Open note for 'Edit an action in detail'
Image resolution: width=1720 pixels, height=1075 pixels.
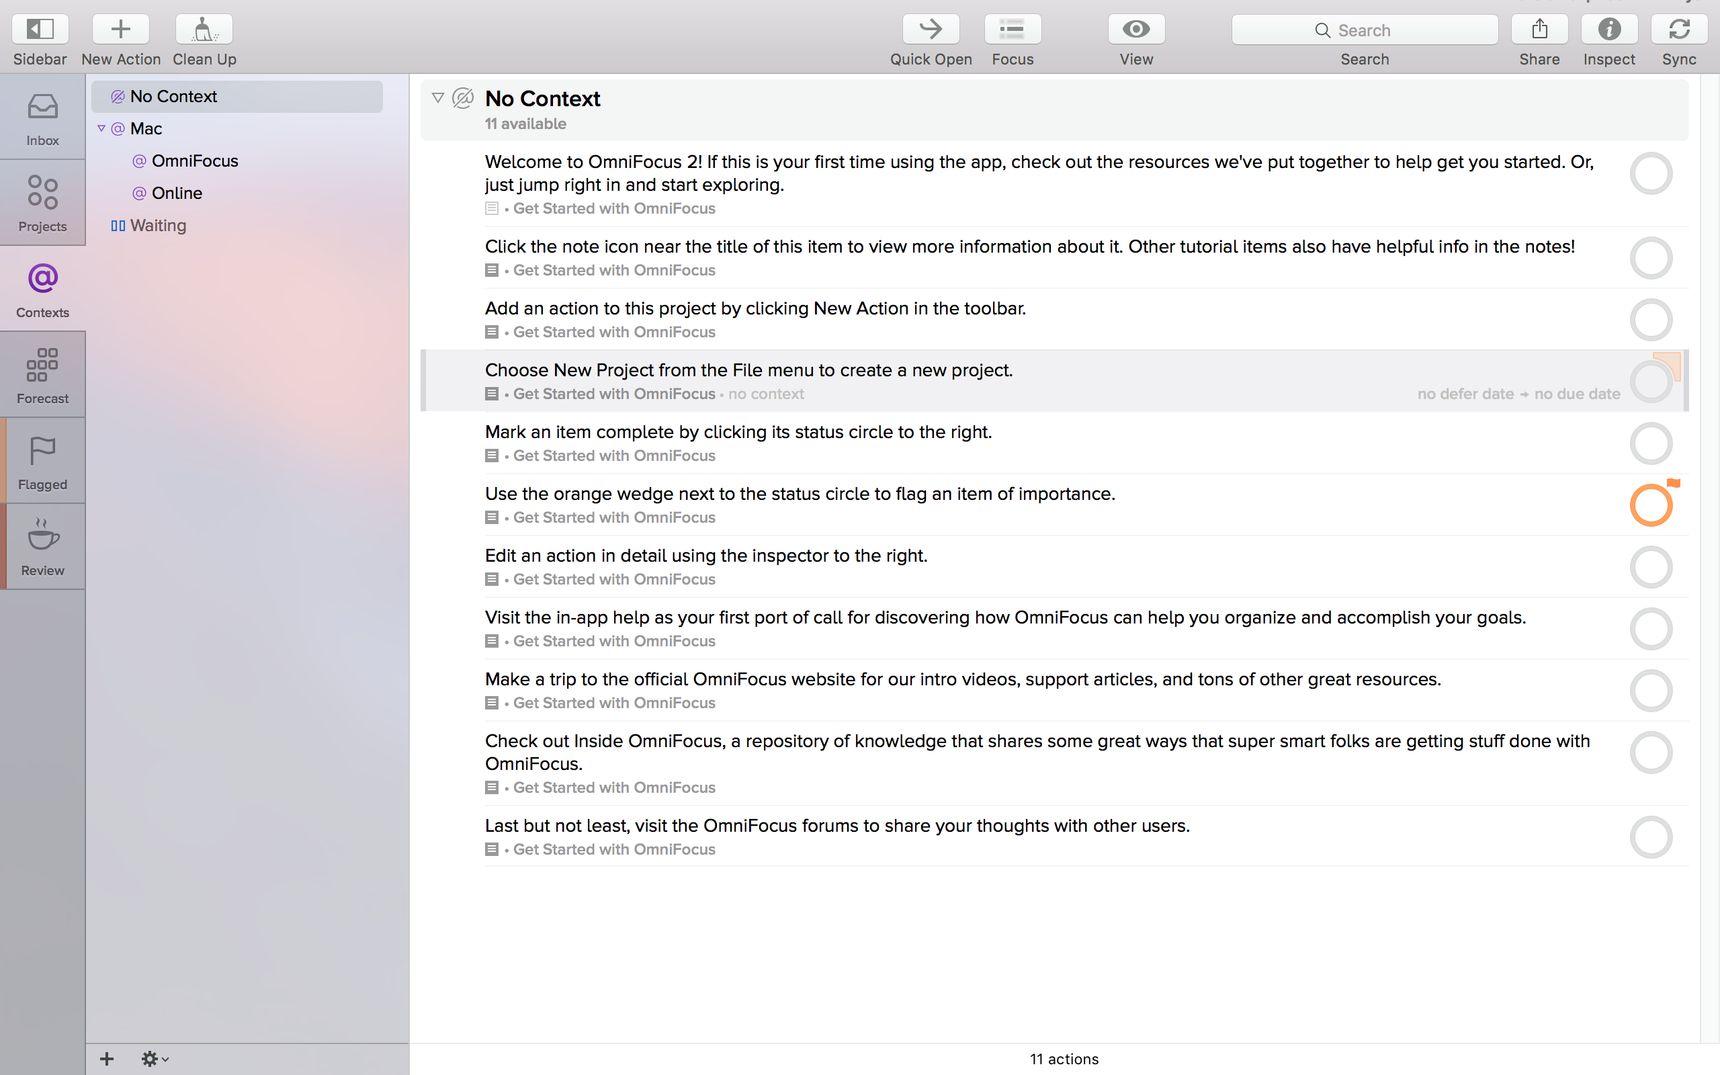(491, 580)
